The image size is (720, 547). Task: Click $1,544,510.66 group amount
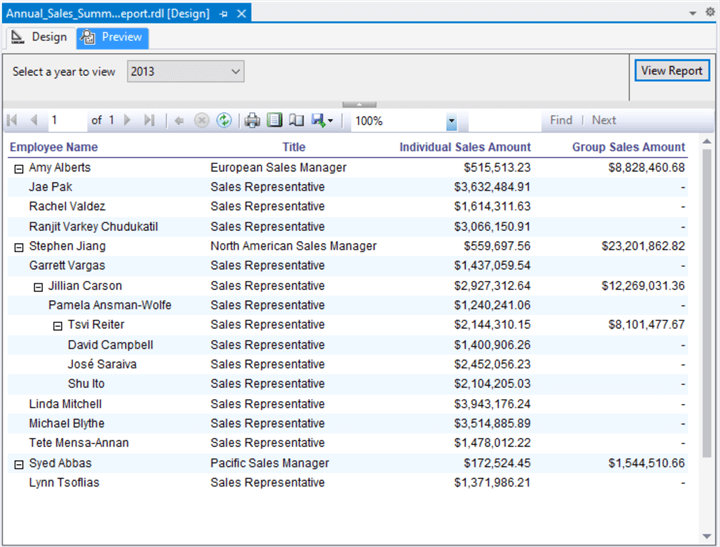(647, 463)
